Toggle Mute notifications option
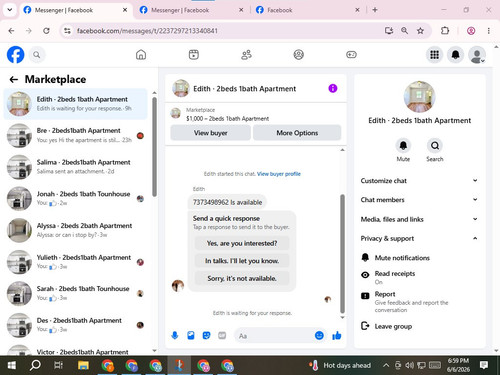 pos(420,258)
